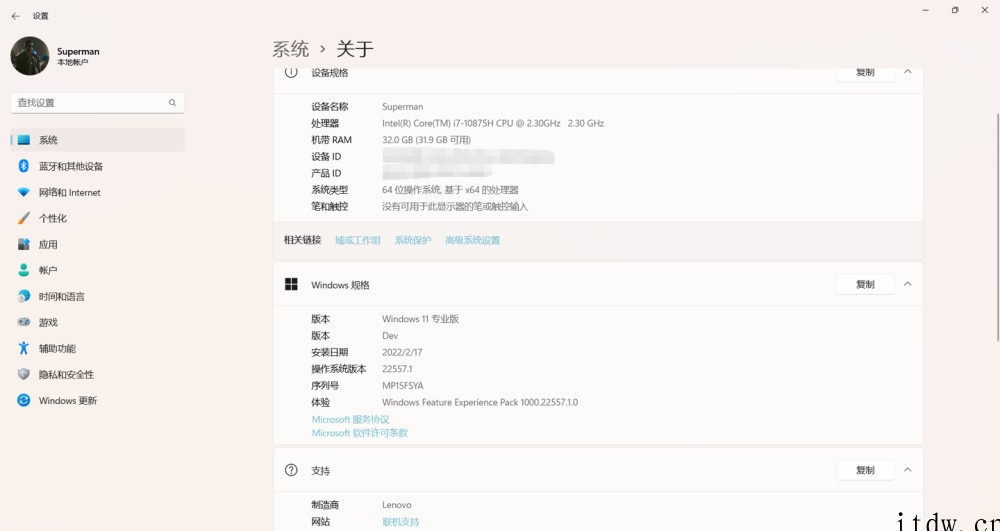Select install date 2022/2/17

point(402,353)
